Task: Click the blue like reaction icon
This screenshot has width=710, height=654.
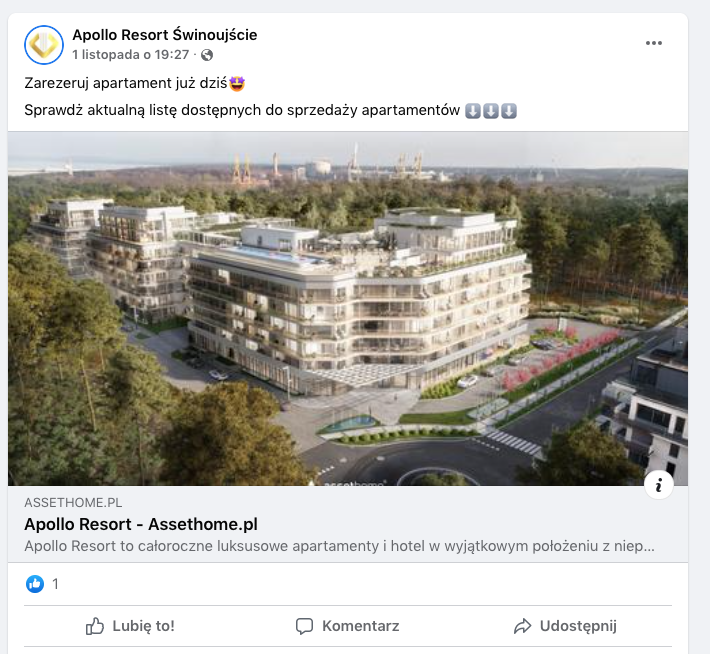Action: [35, 584]
